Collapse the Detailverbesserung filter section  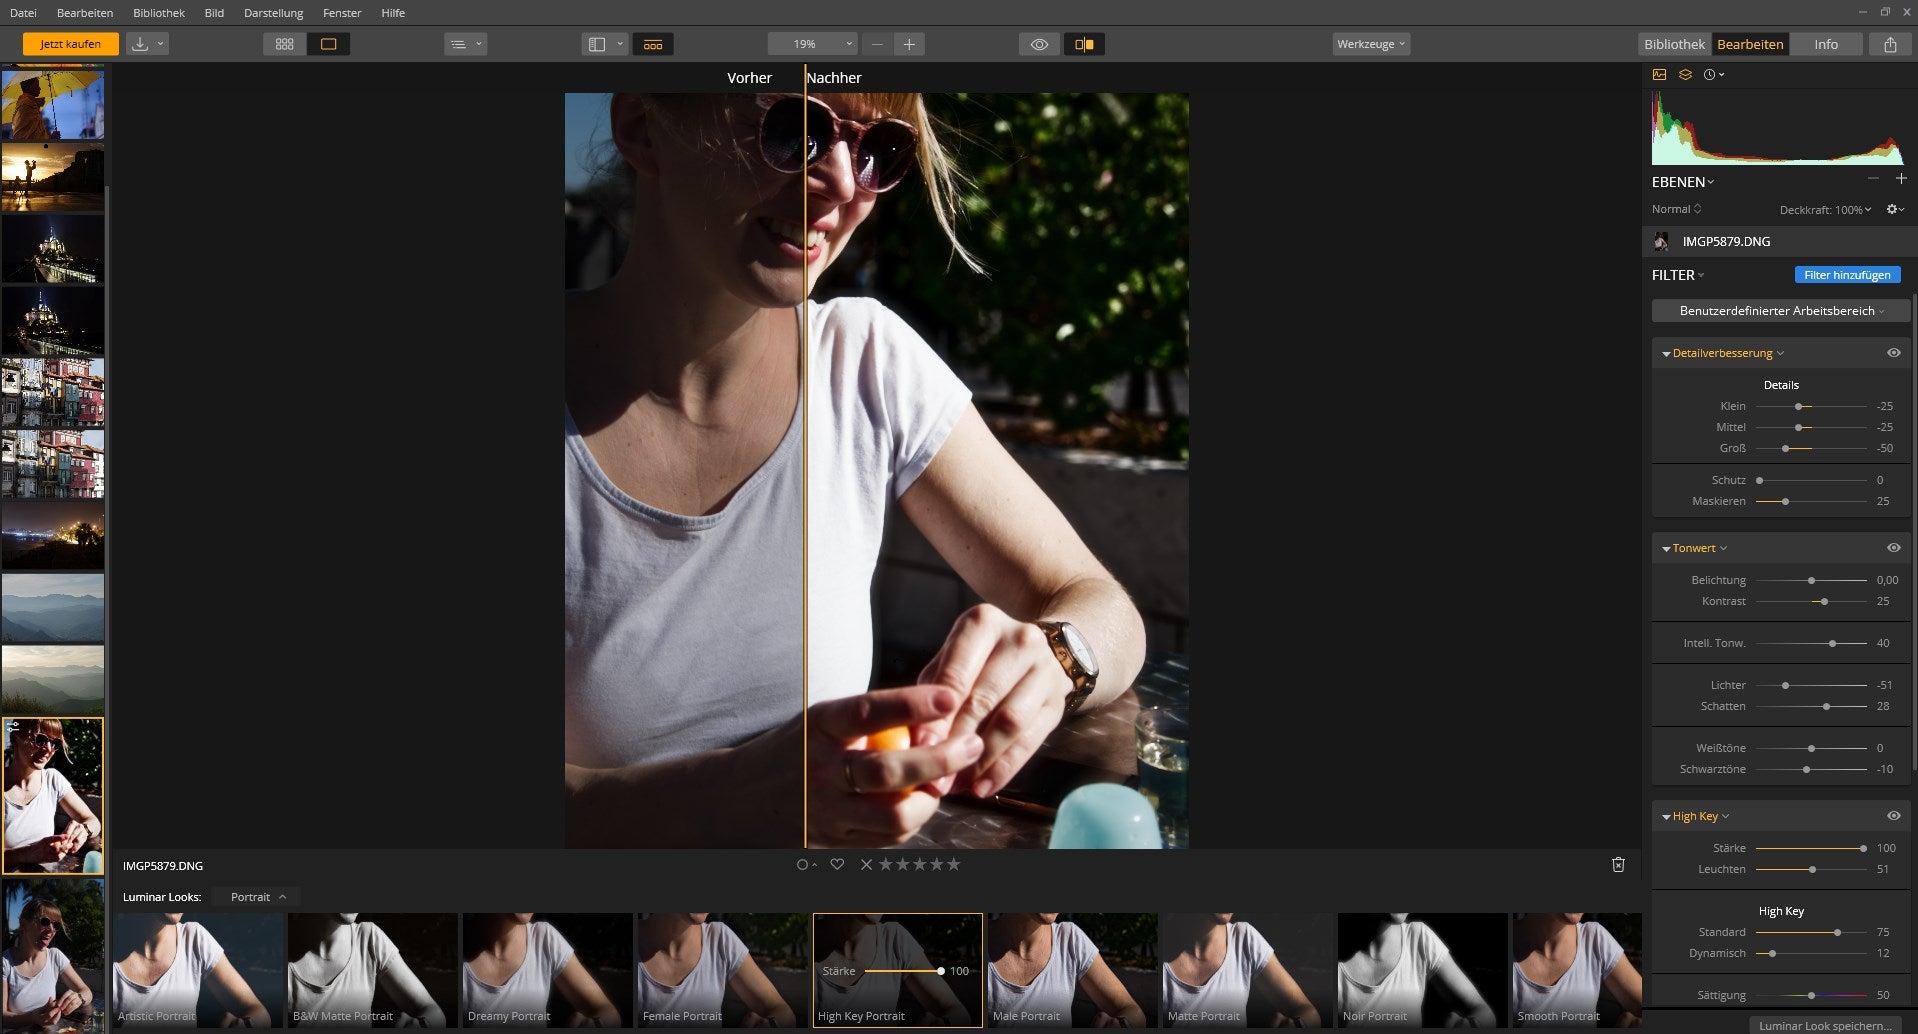click(x=1666, y=354)
